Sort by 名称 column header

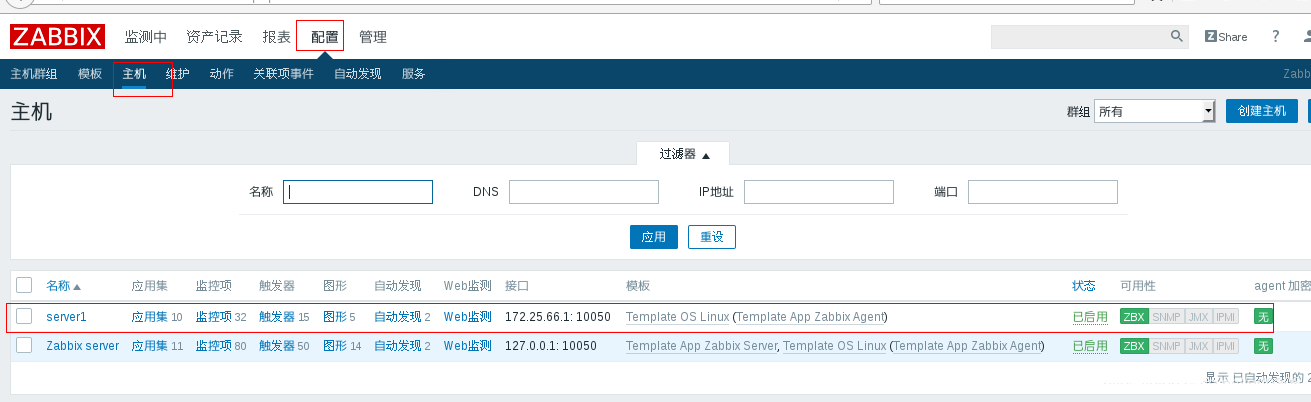[x=64, y=286]
